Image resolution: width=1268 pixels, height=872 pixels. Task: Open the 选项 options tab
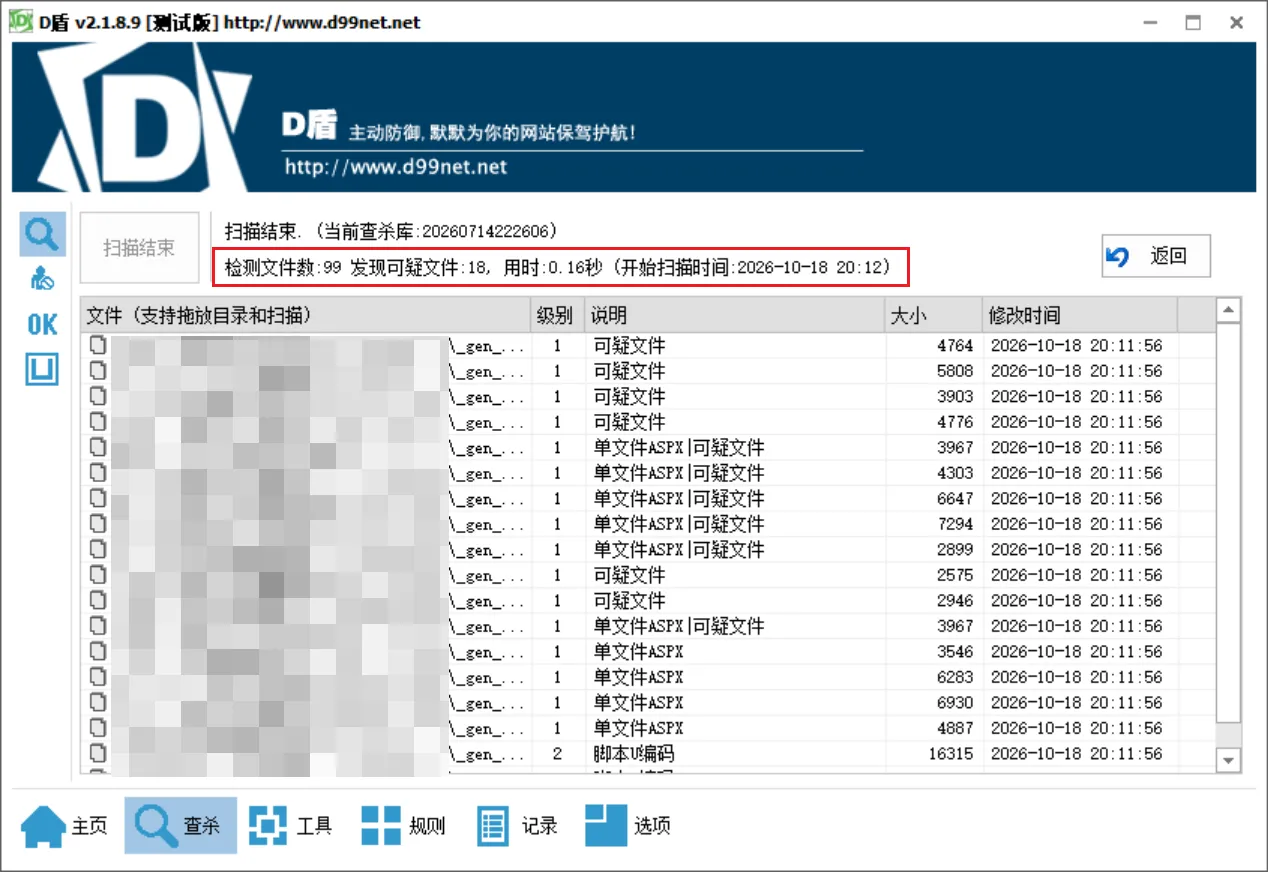[628, 826]
